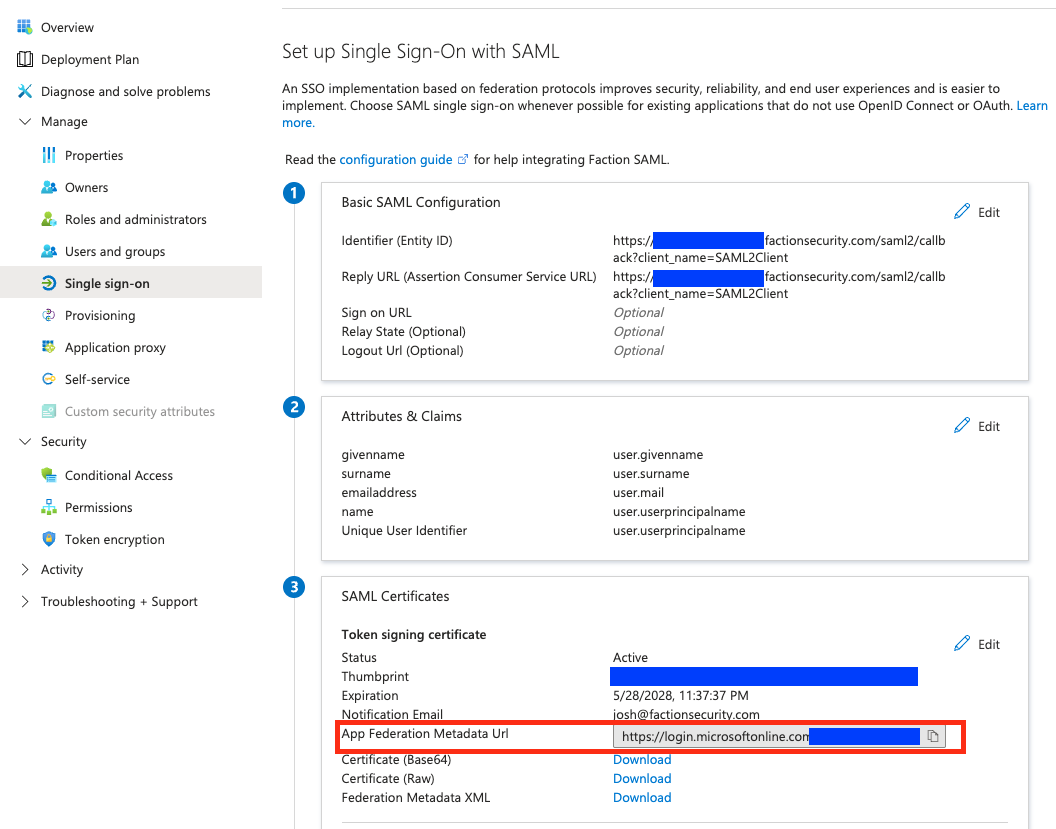Image resolution: width=1056 pixels, height=829 pixels.
Task: Open Application proxy settings
Action: click(x=115, y=347)
